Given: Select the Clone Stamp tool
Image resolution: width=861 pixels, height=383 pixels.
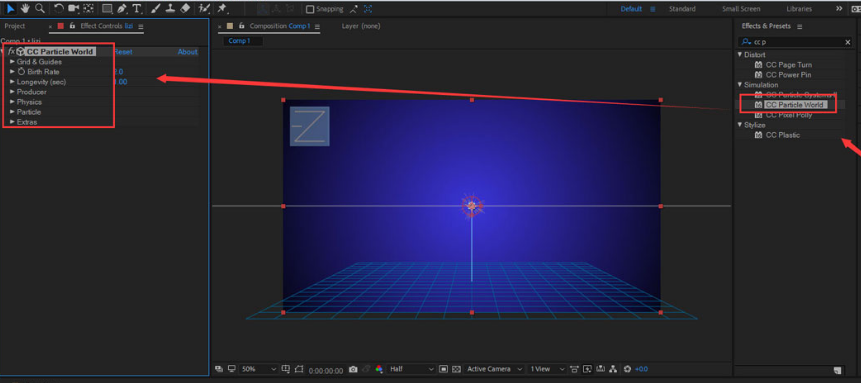Looking at the screenshot, I should 170,8.
